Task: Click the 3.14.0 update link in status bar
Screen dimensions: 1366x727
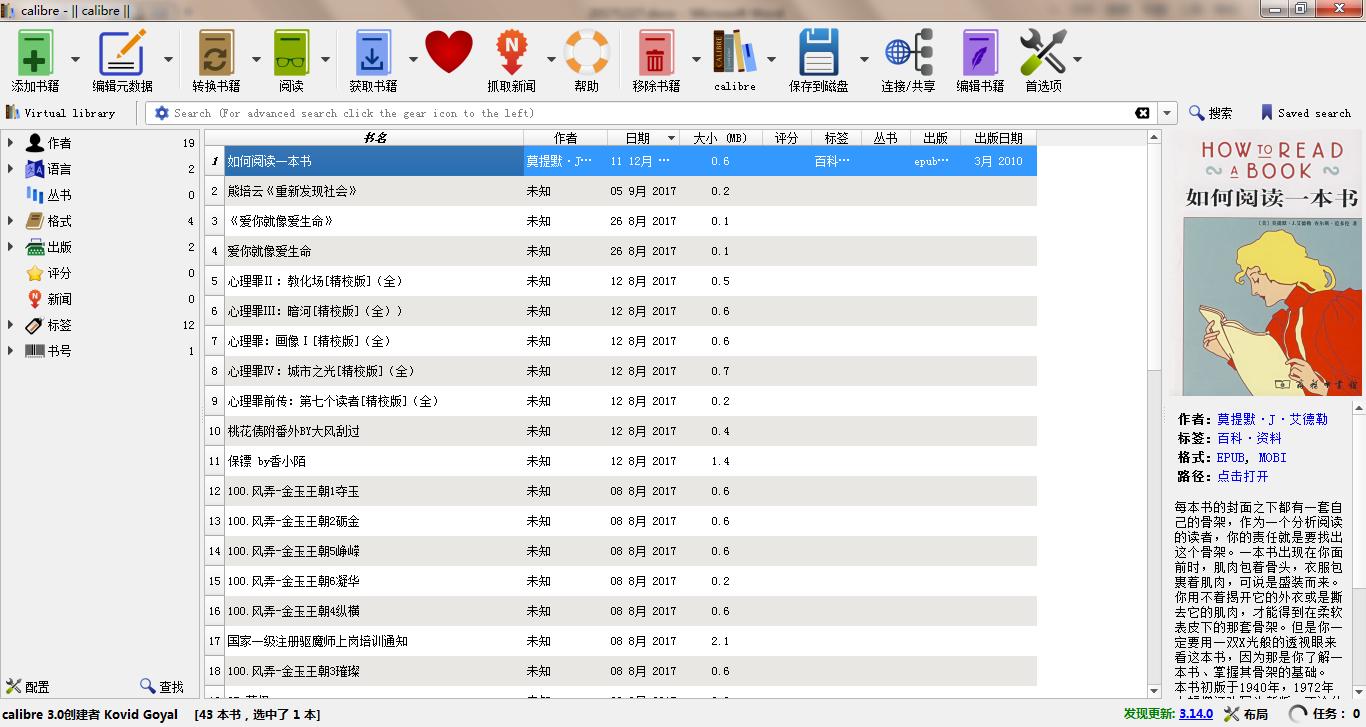Action: click(x=1196, y=714)
